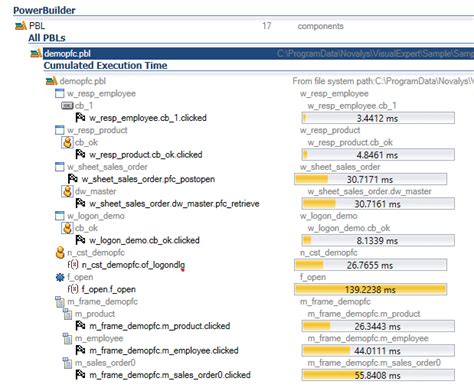Click the gear icon beside f_open
The image size is (474, 391).
(x=60, y=277)
